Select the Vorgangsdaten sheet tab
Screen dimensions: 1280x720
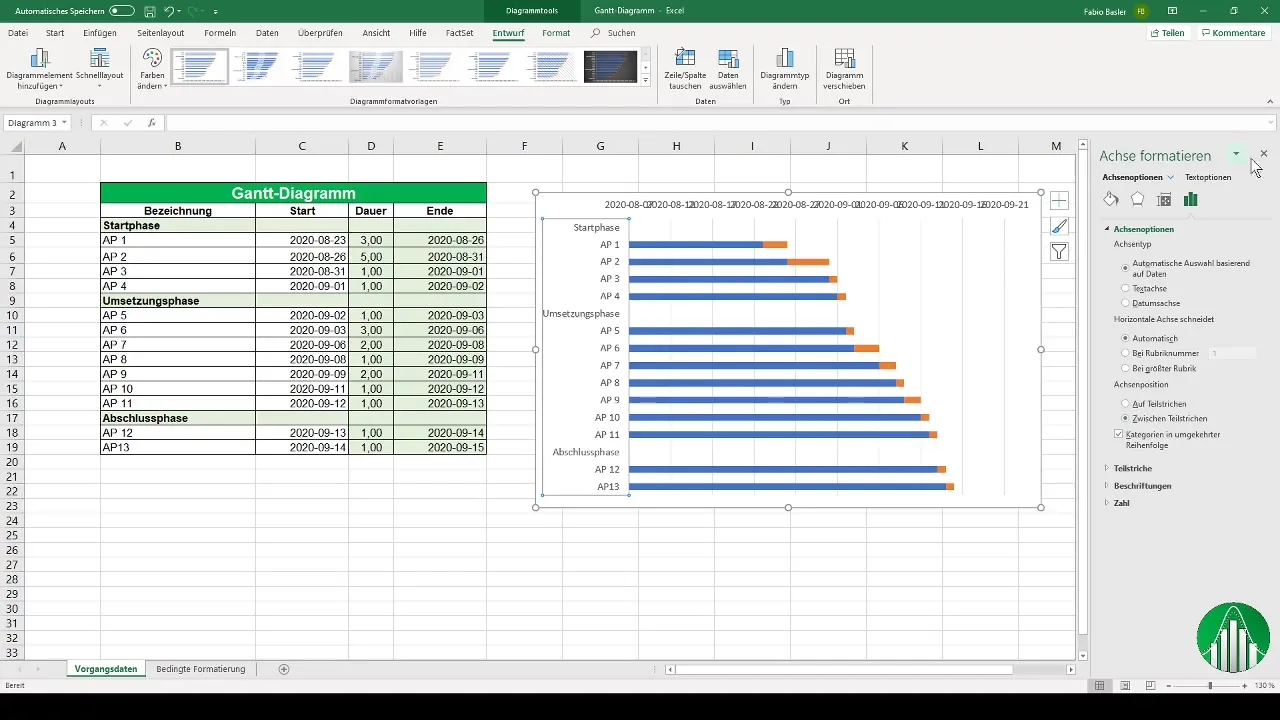[106, 669]
